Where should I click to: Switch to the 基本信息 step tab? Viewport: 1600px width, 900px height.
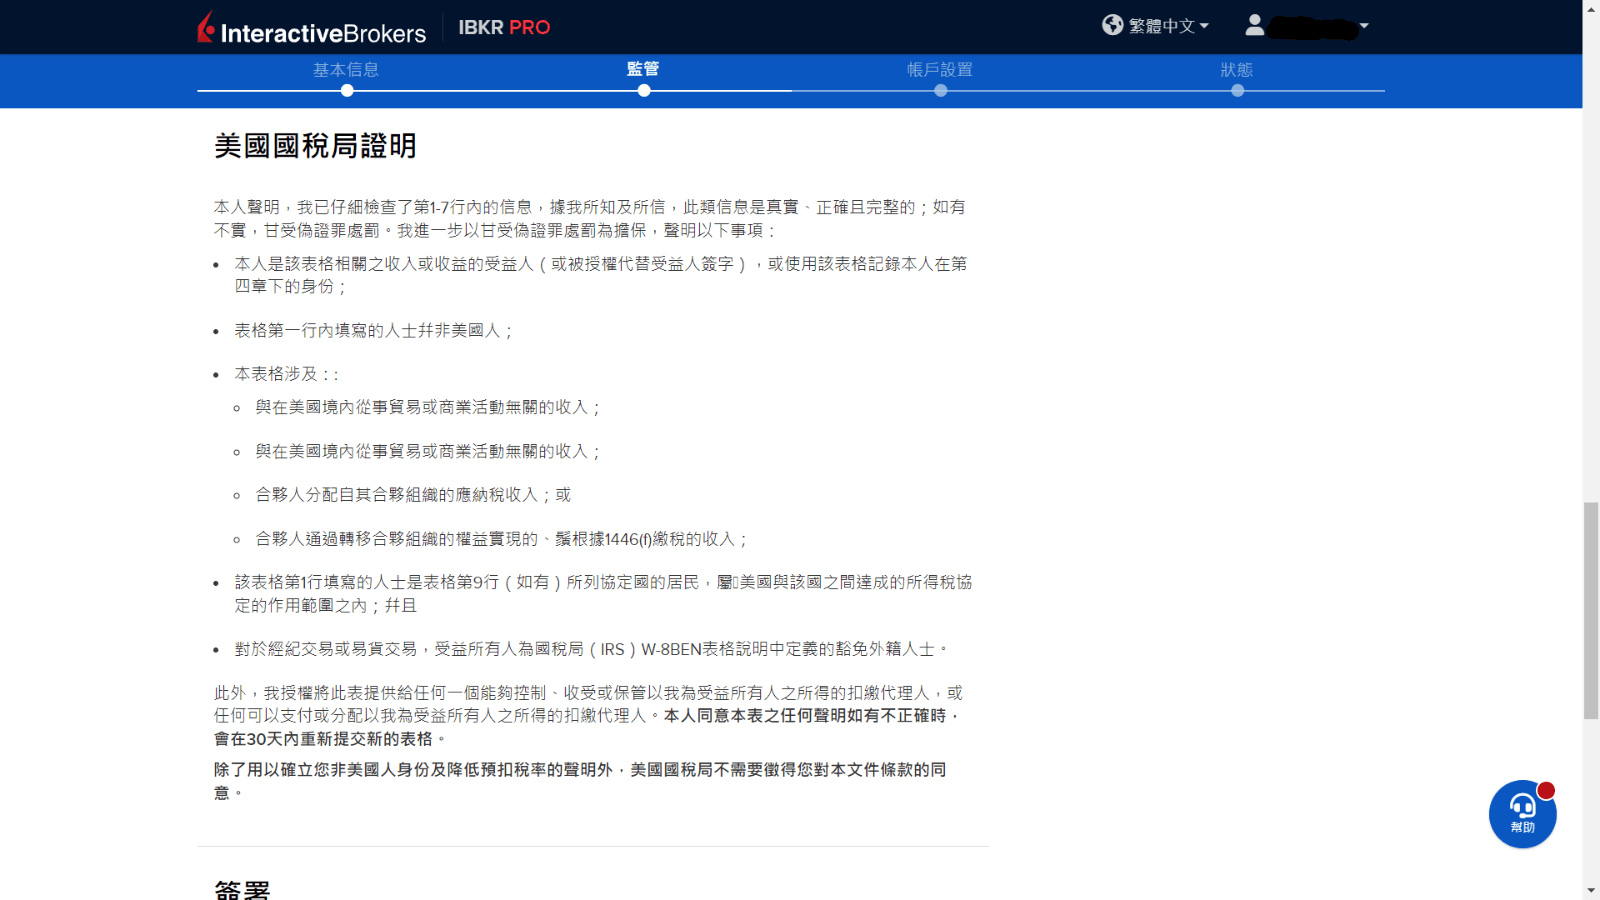[x=346, y=69]
